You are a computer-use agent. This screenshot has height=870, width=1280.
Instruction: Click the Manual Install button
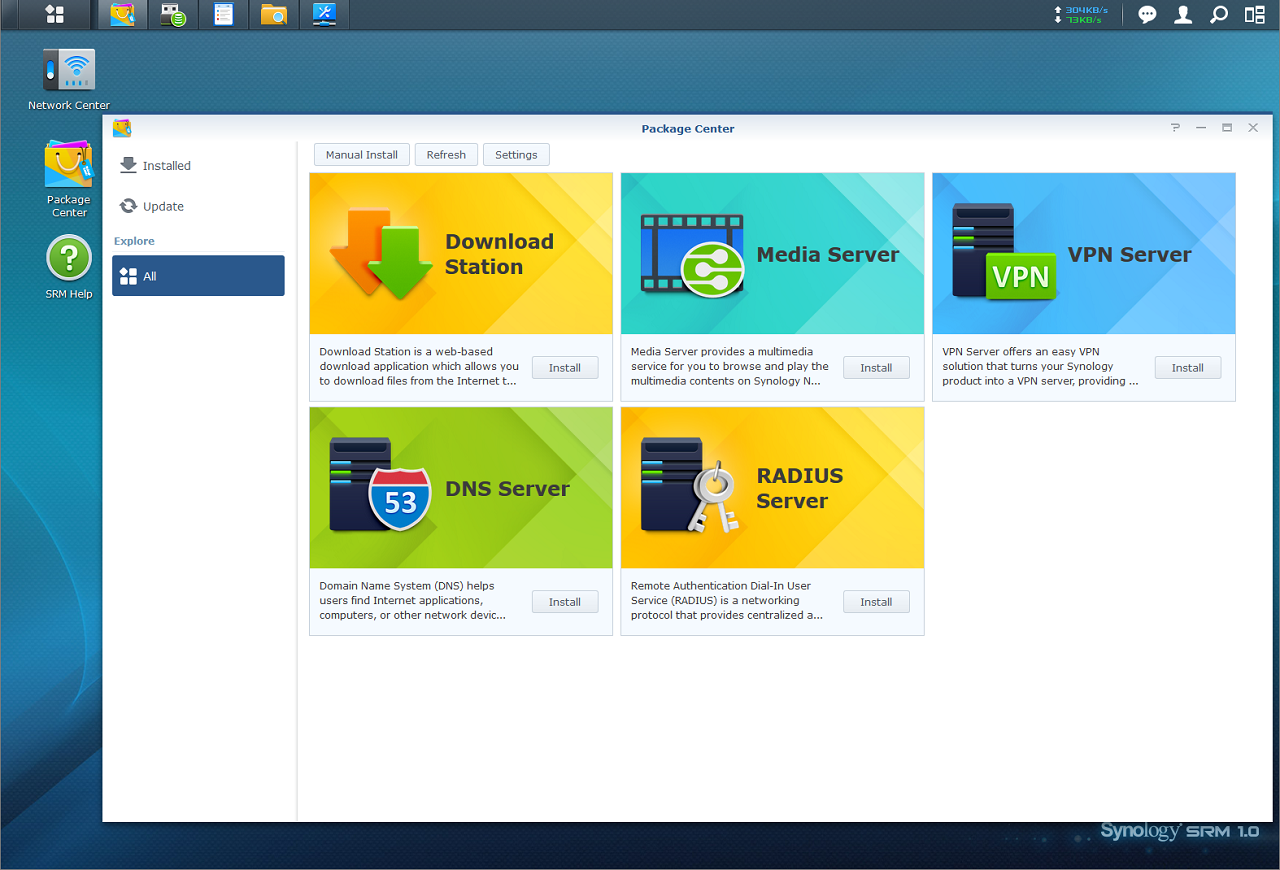[362, 155]
